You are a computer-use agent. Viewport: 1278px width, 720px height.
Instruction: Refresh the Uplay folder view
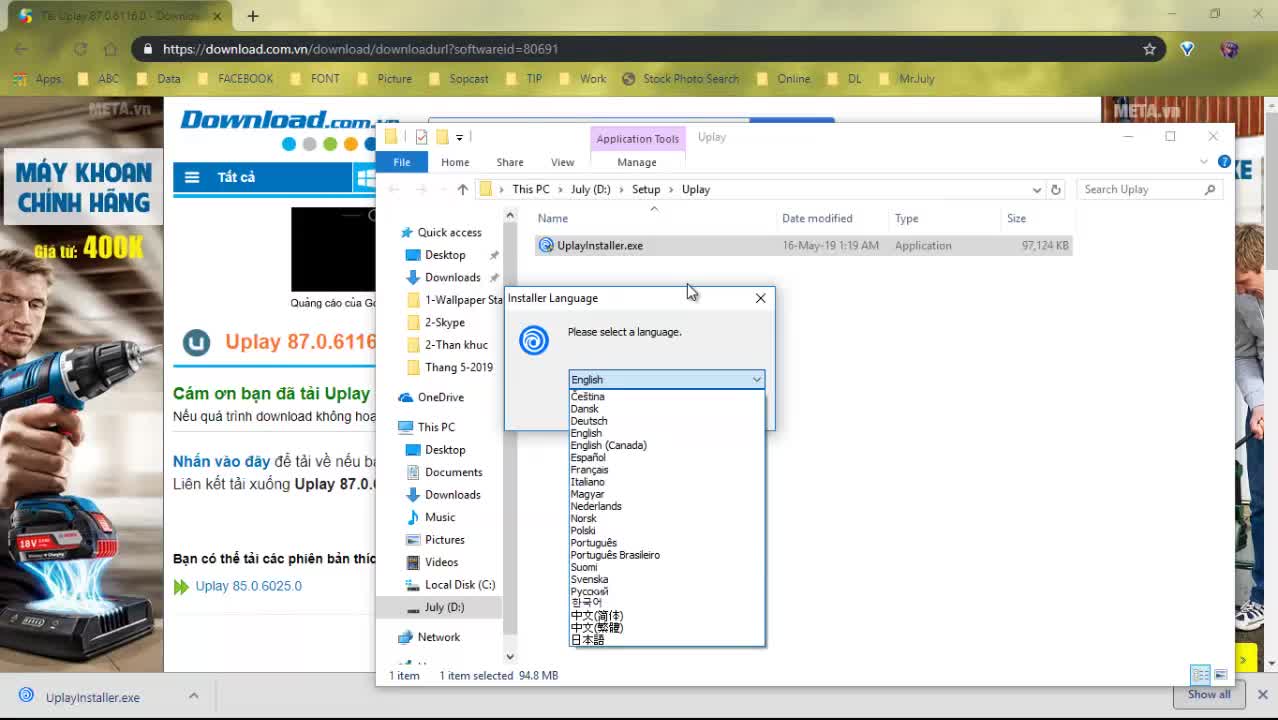(x=1055, y=189)
